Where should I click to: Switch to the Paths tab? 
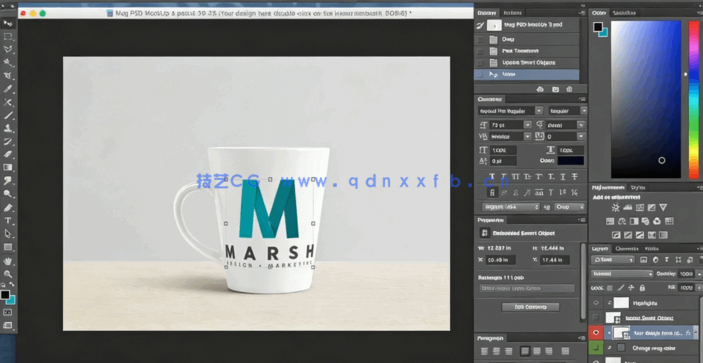point(651,248)
